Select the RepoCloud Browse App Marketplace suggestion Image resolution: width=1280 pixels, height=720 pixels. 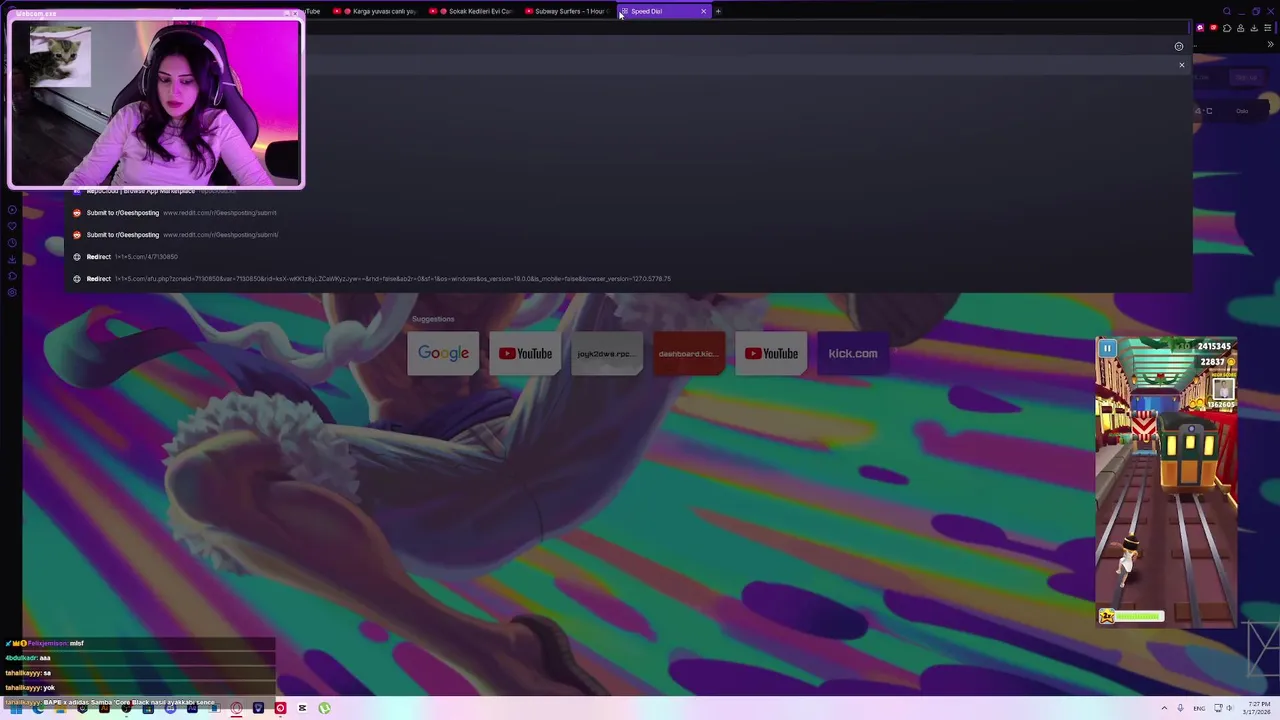630,191
